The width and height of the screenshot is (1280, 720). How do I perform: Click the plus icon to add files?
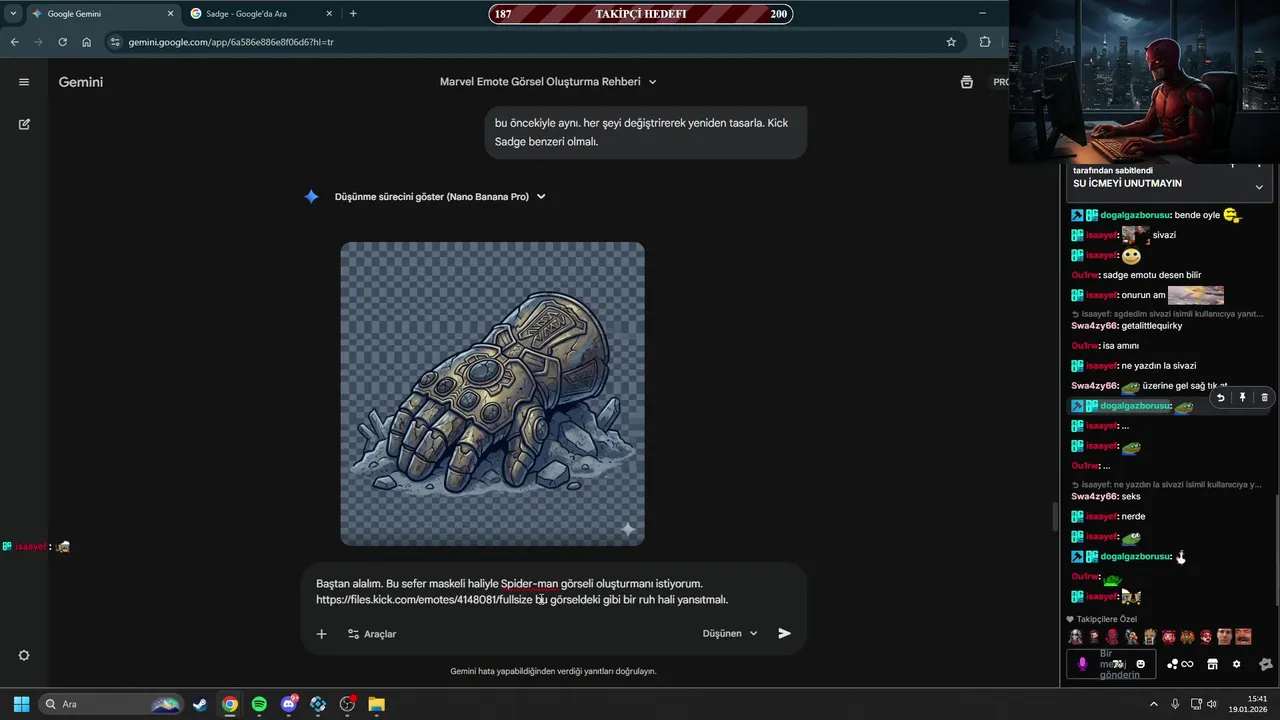[321, 634]
